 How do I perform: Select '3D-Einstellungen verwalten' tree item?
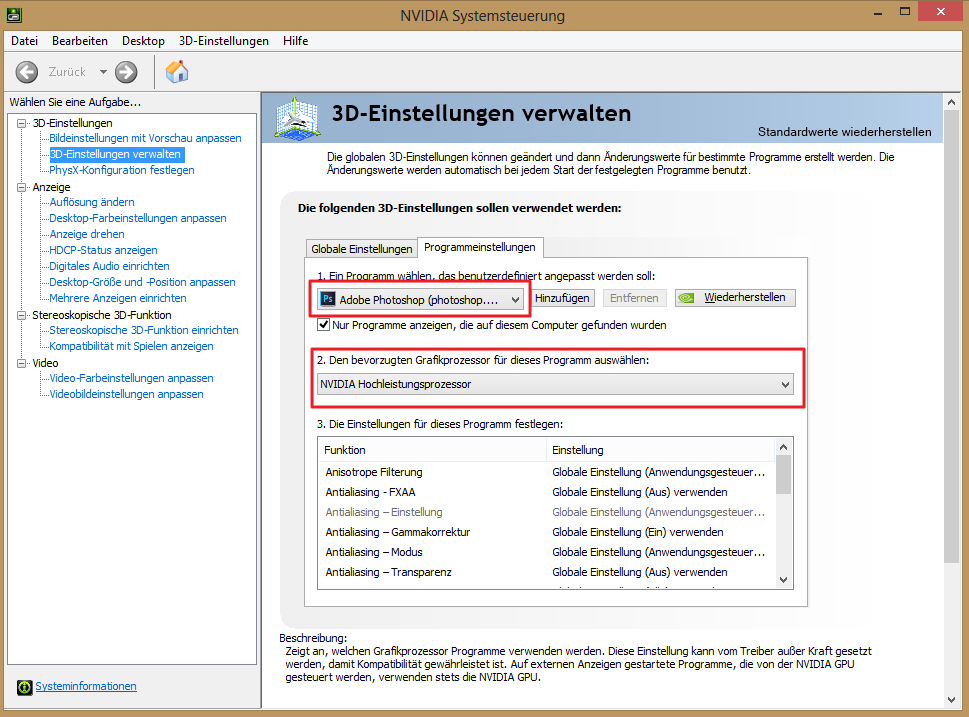click(x=116, y=154)
